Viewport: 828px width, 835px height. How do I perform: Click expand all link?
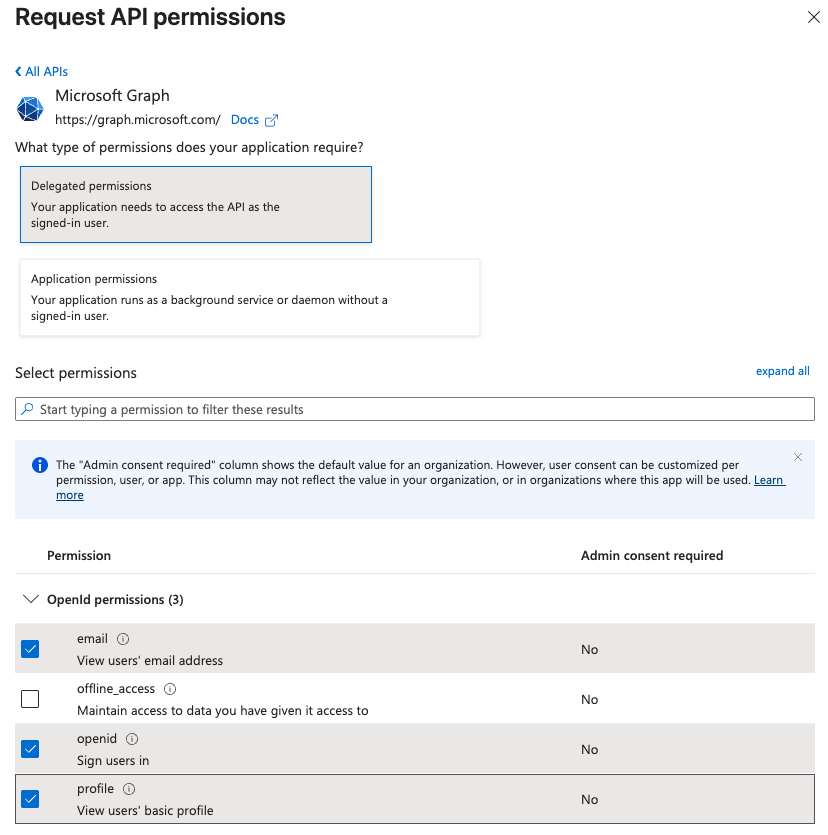(x=782, y=371)
